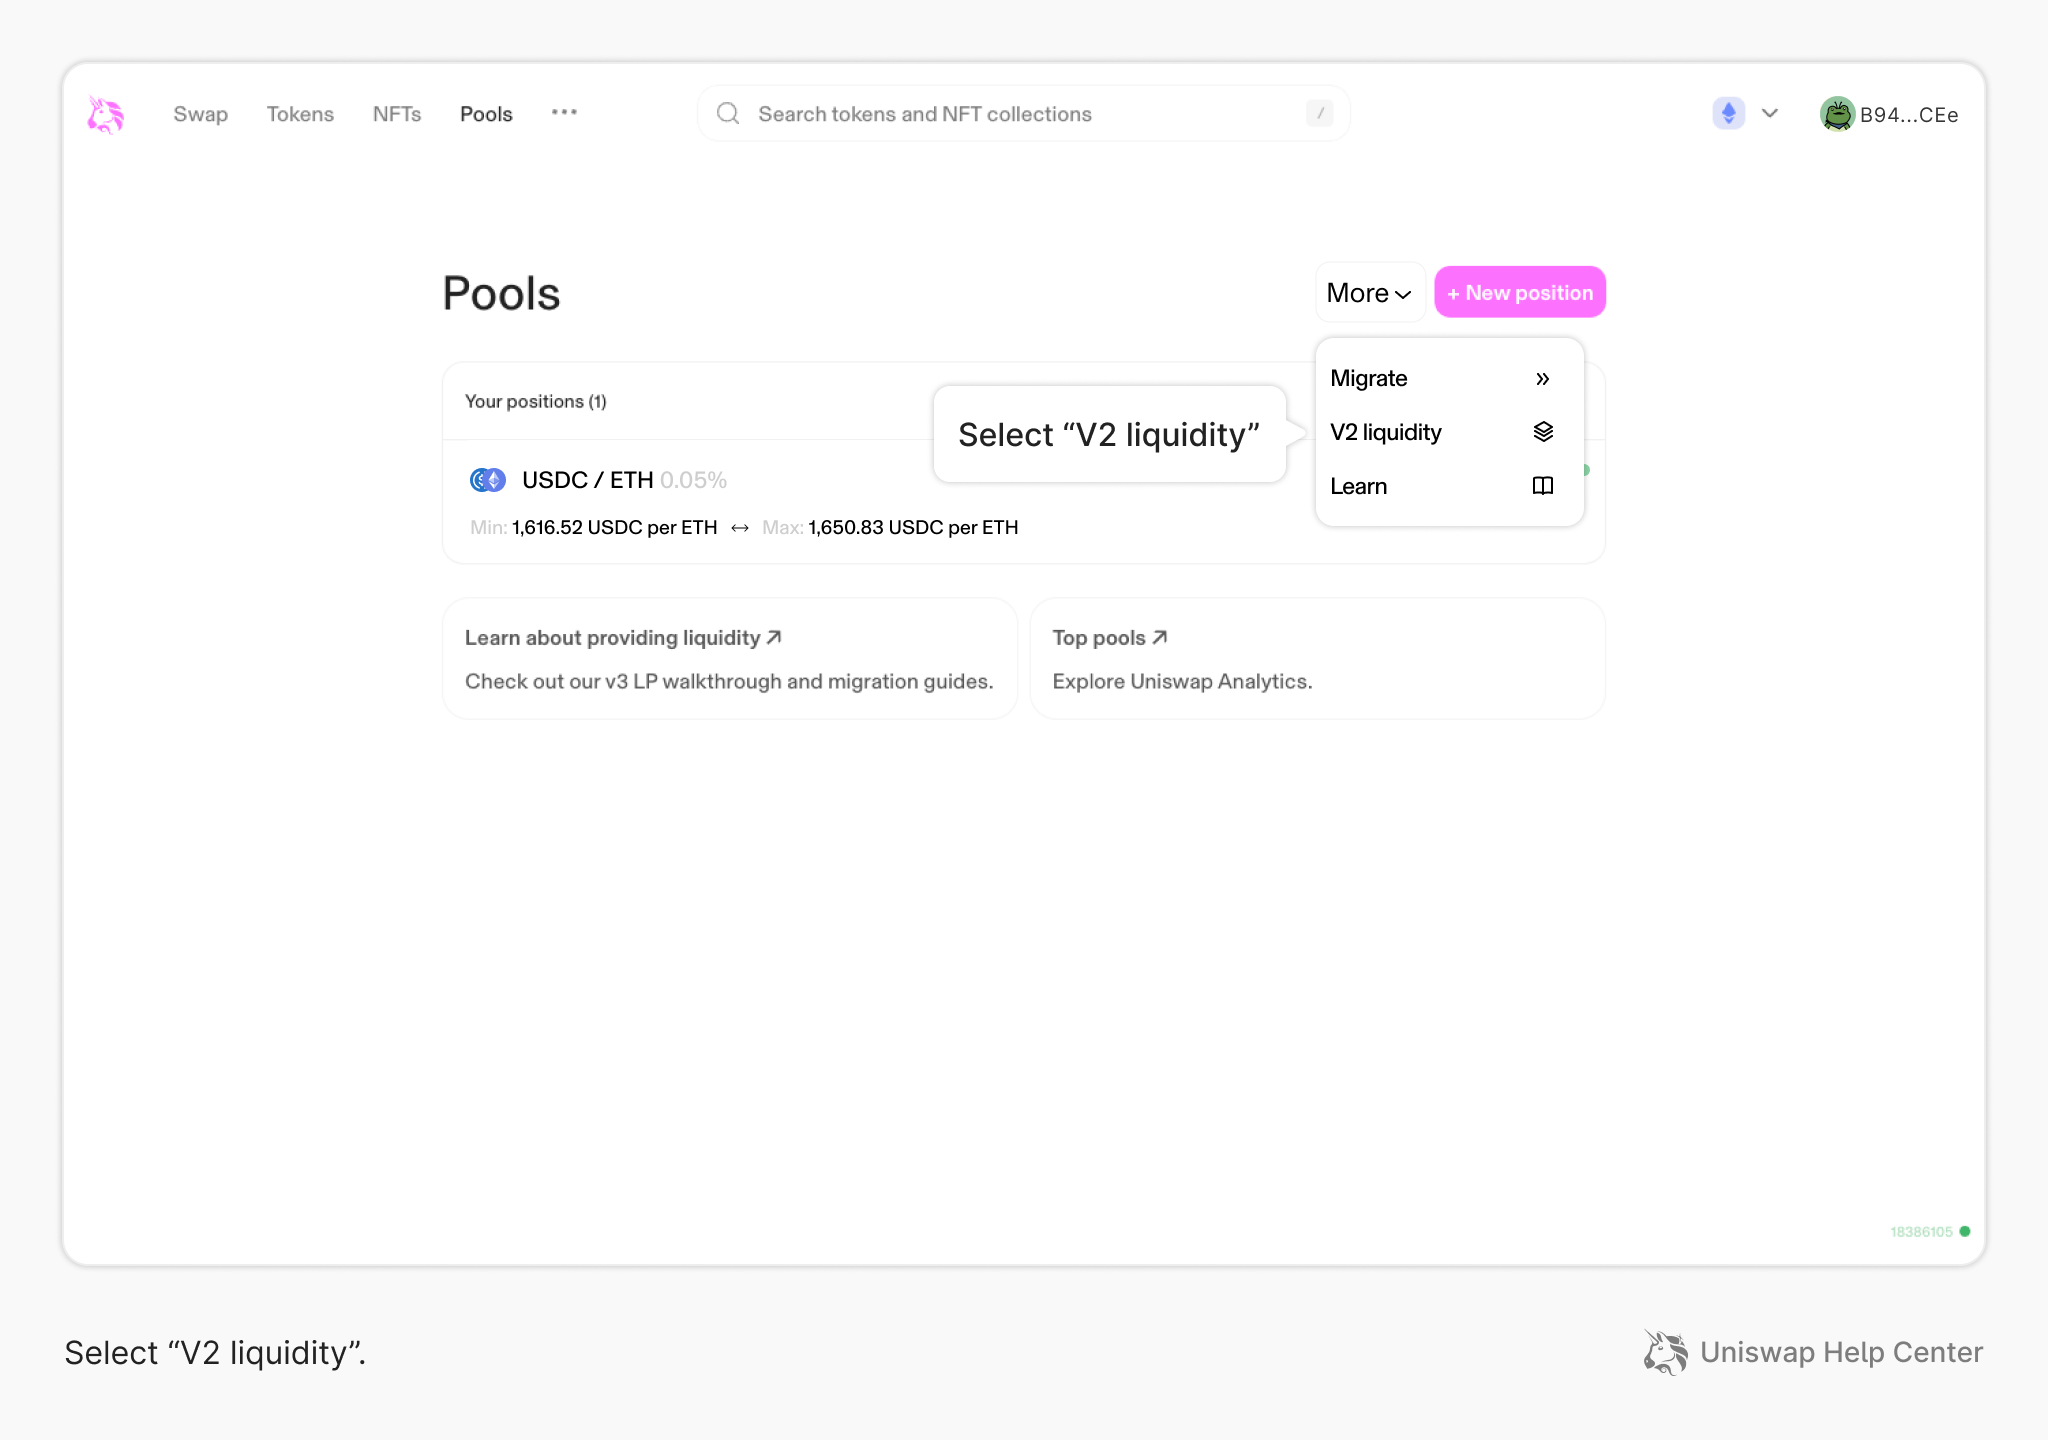2048x1440 pixels.
Task: Open the ellipsis navigation menu
Action: [x=565, y=113]
